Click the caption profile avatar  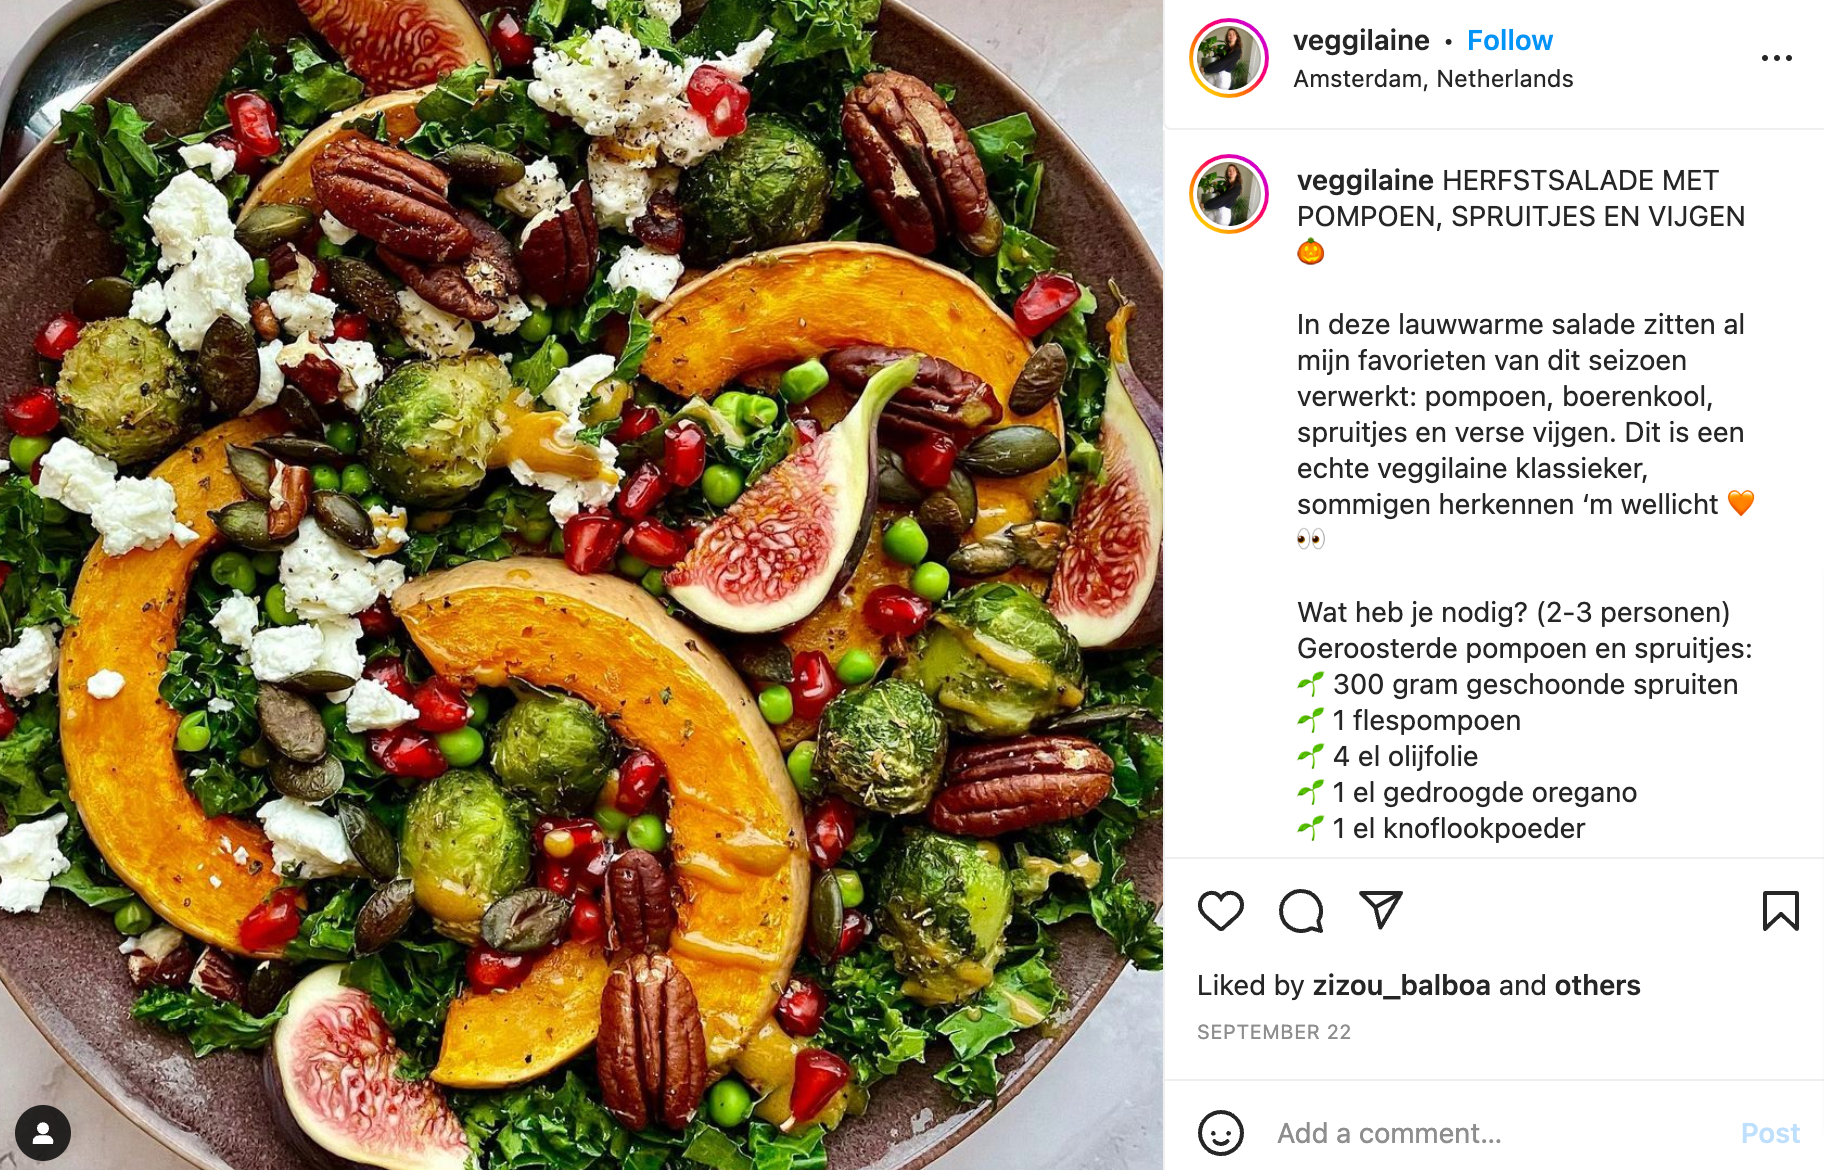tap(1228, 194)
